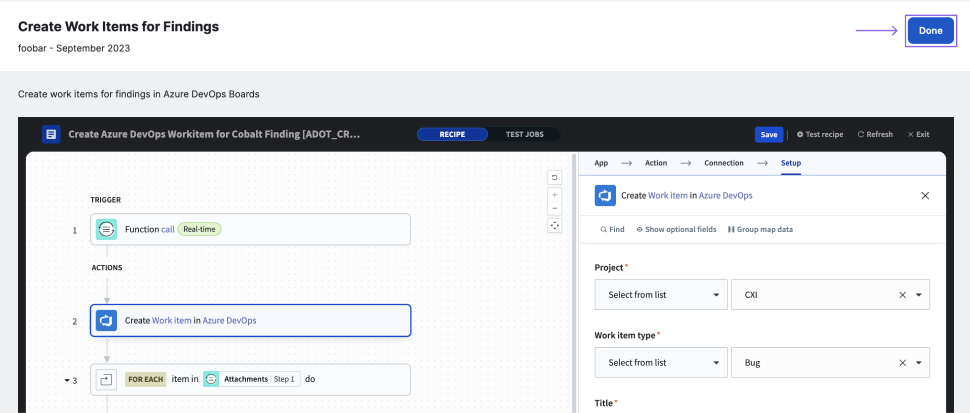This screenshot has width=970, height=413.
Task: Click the Work item link in step 2
Action: coord(171,320)
